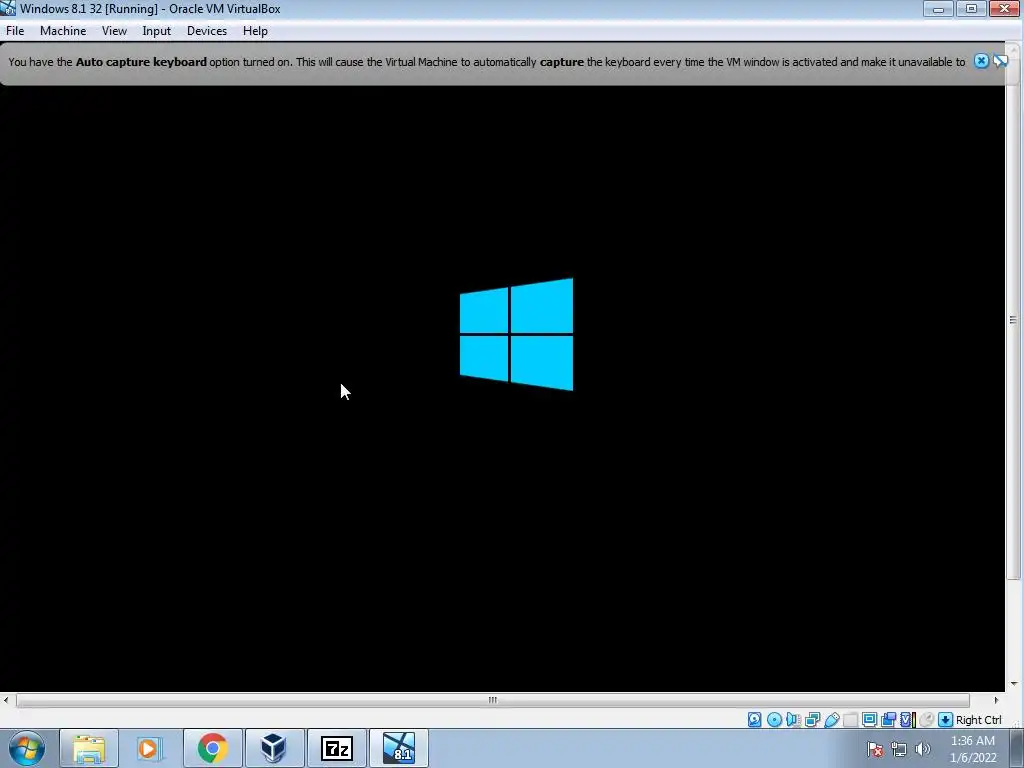Click the network adapters indicator
The height and width of the screenshot is (768, 1024).
(812, 720)
